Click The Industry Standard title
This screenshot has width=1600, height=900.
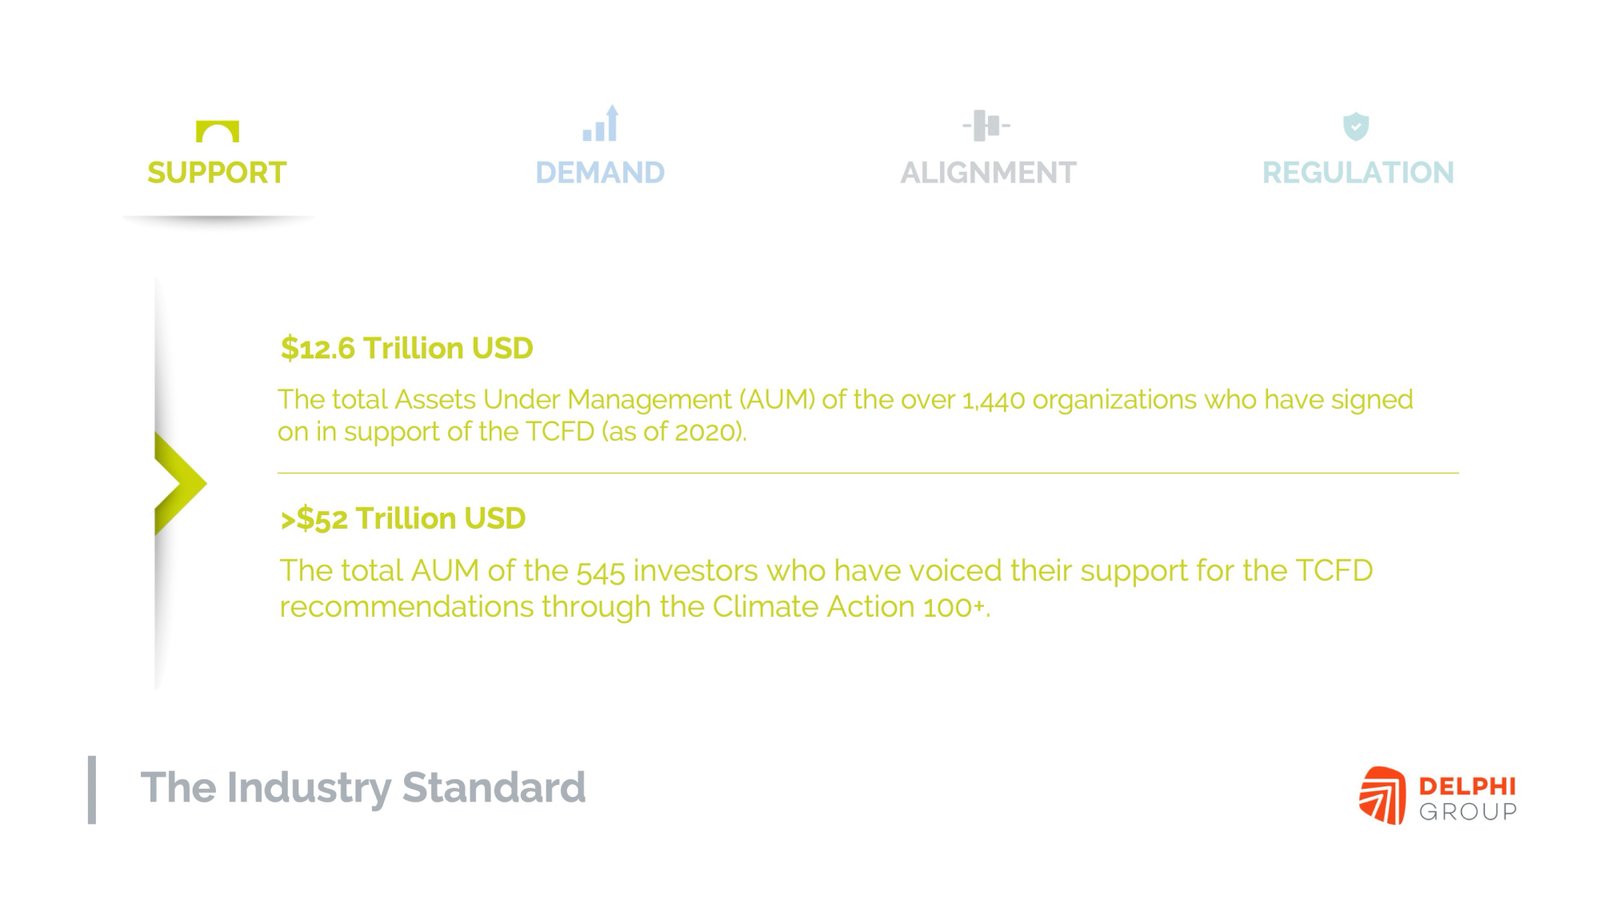pos(363,788)
